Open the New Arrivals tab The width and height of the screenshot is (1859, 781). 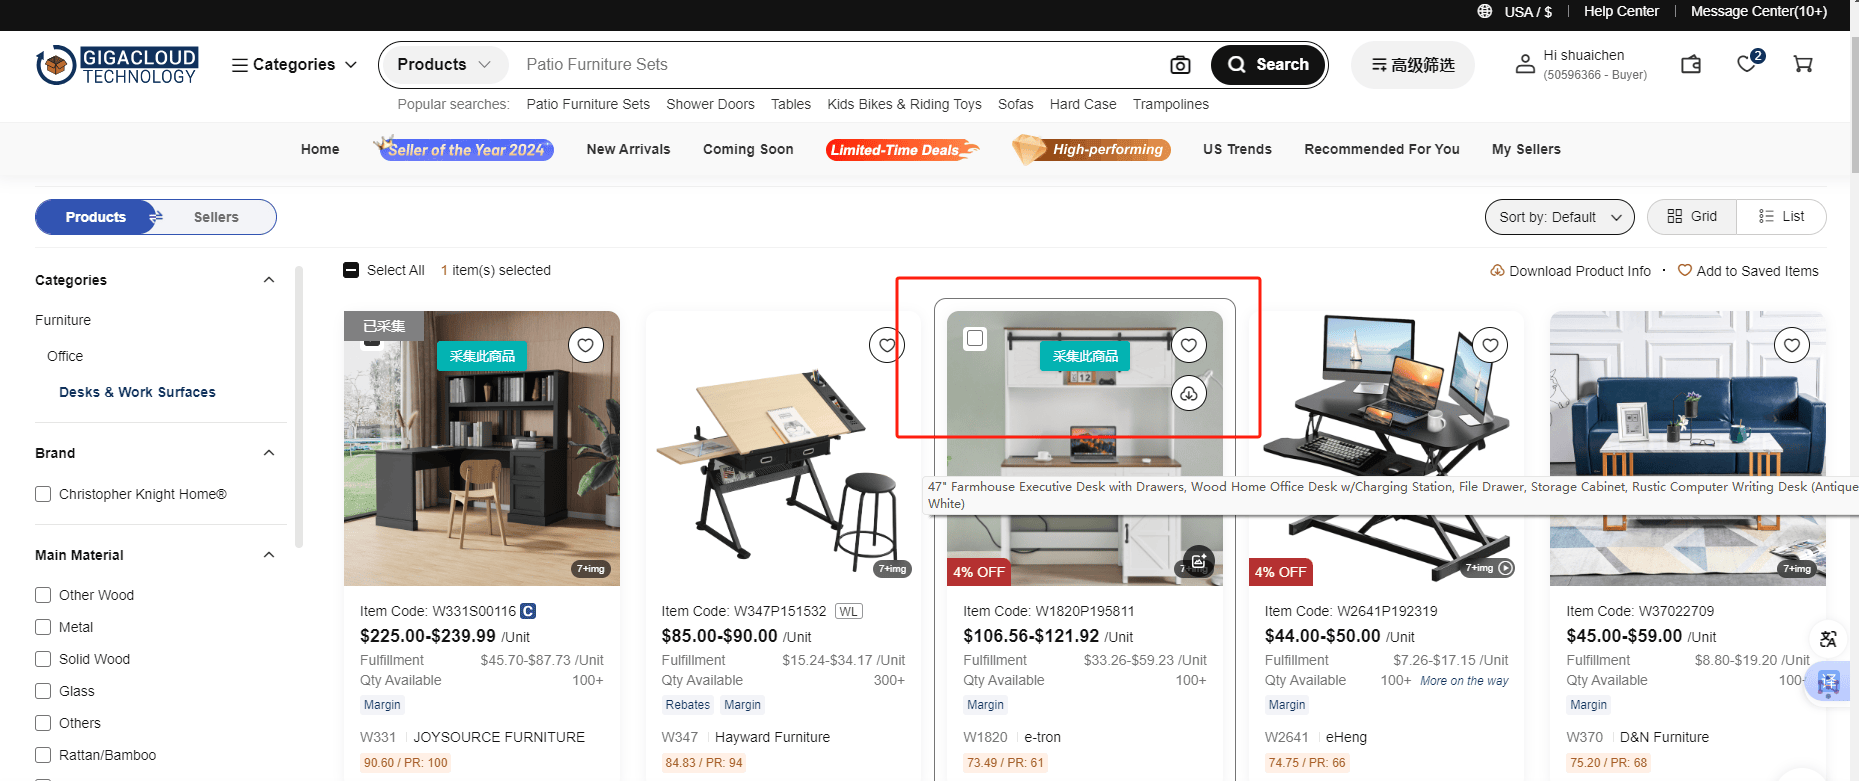(628, 149)
